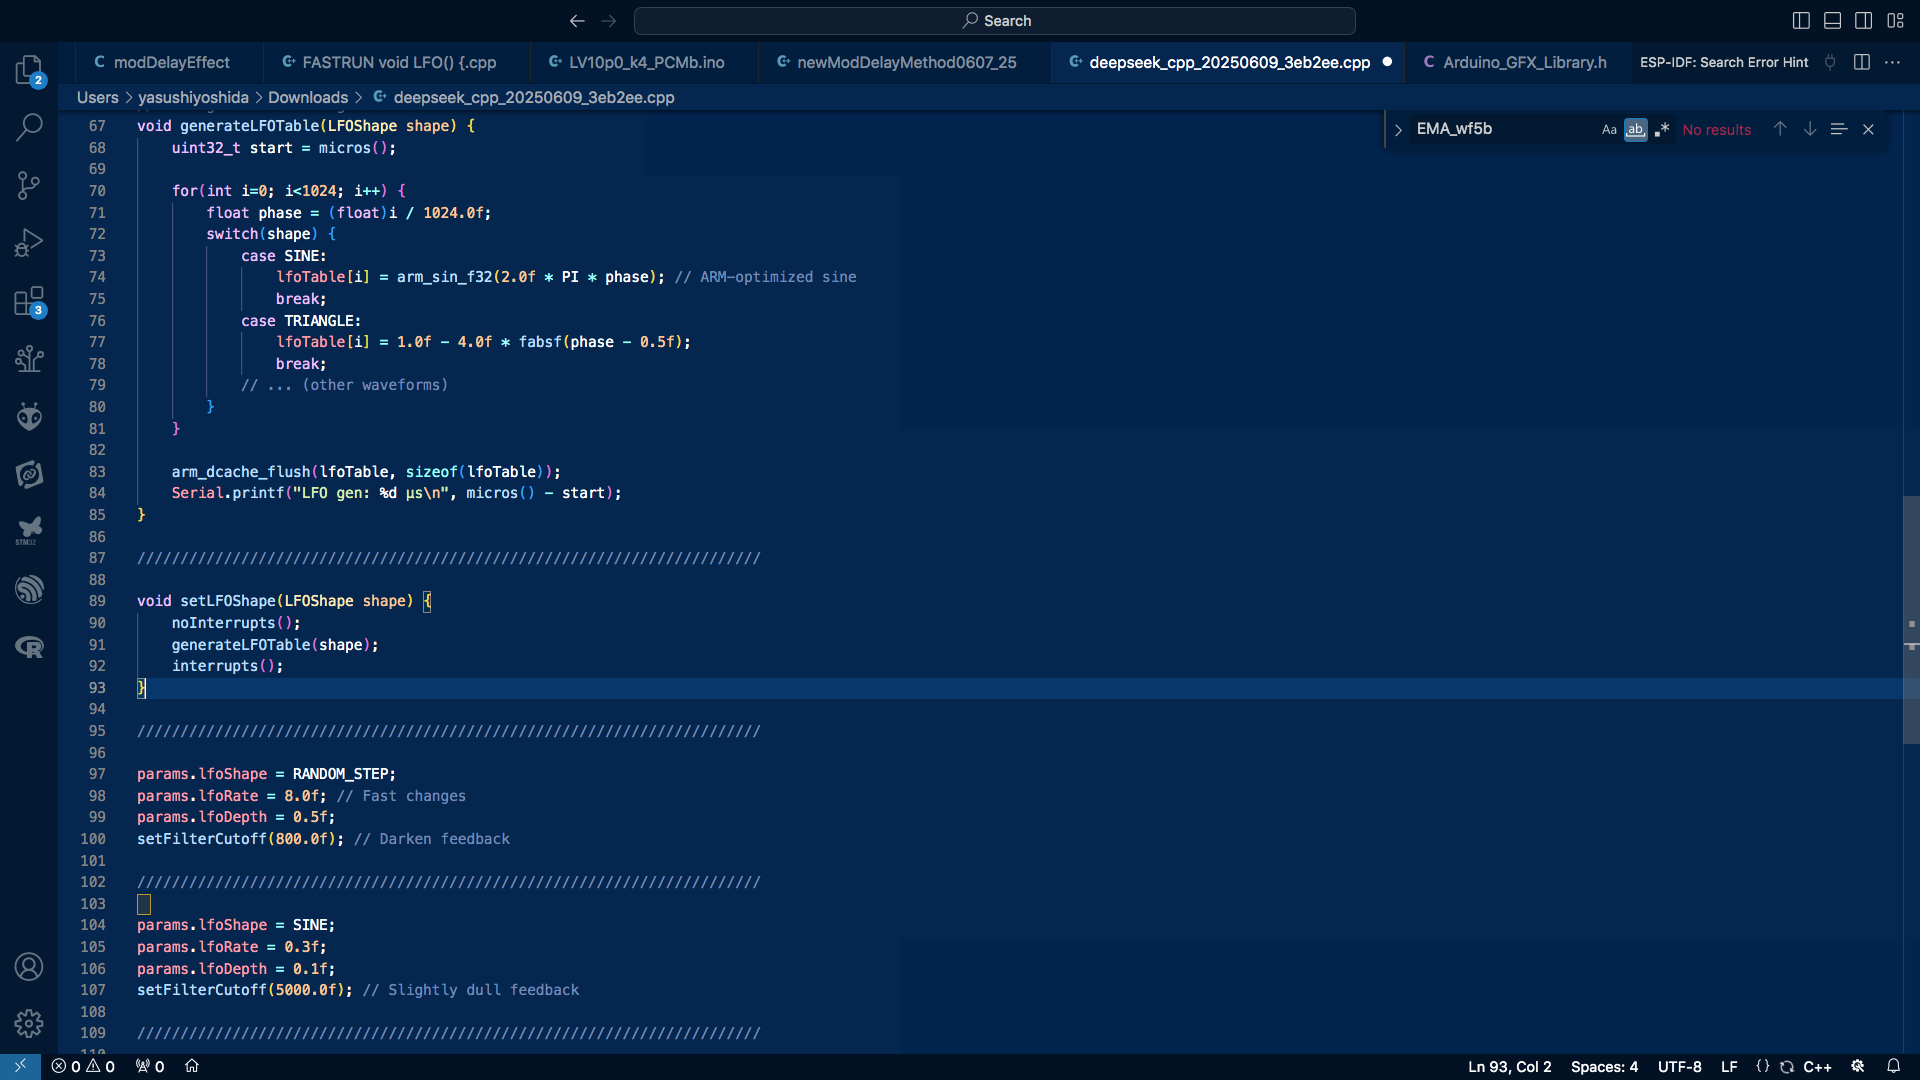Open the Spaces: 4 indentation selector
Screen dimensions: 1920x1080
[1604, 1067]
